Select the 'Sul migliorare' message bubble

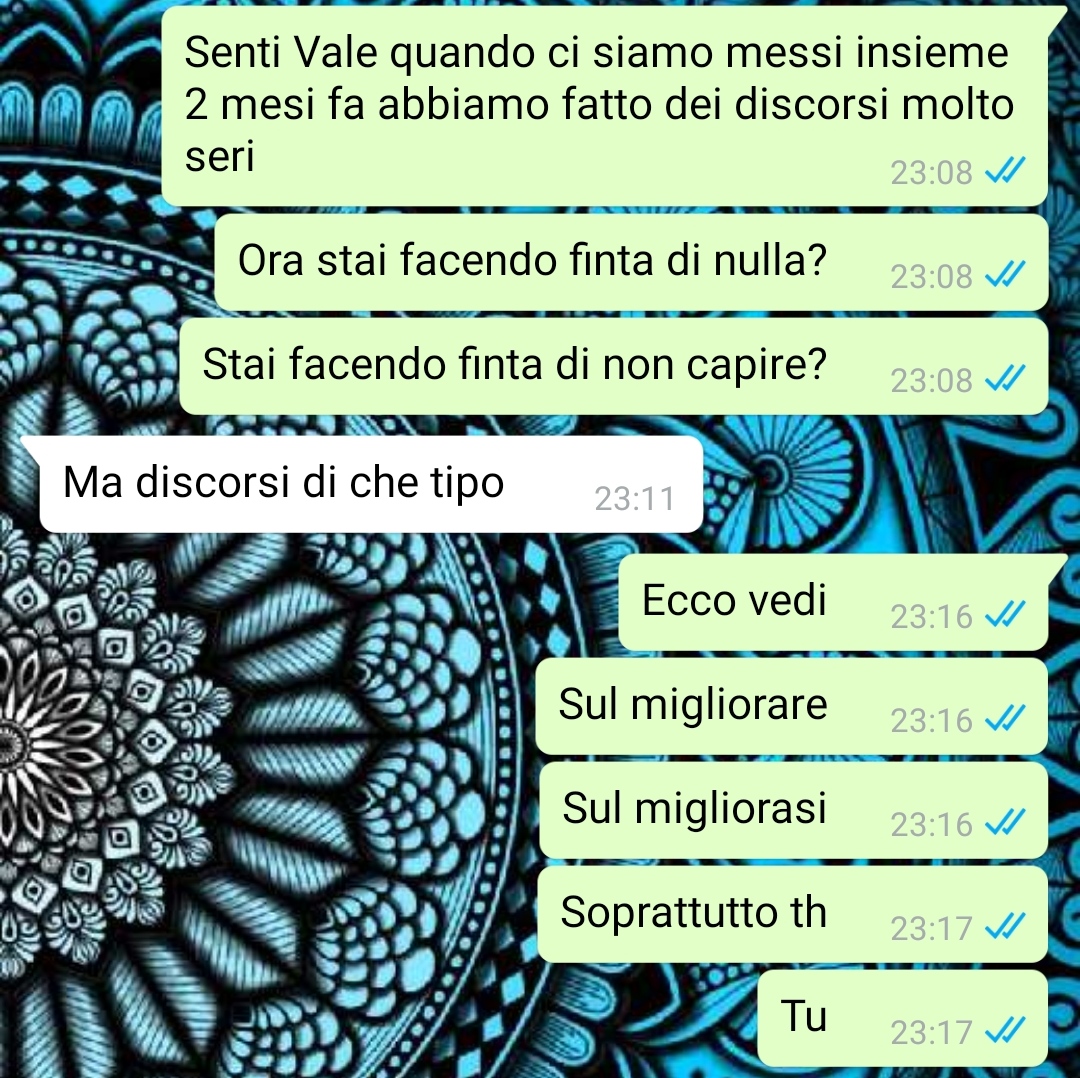792,706
